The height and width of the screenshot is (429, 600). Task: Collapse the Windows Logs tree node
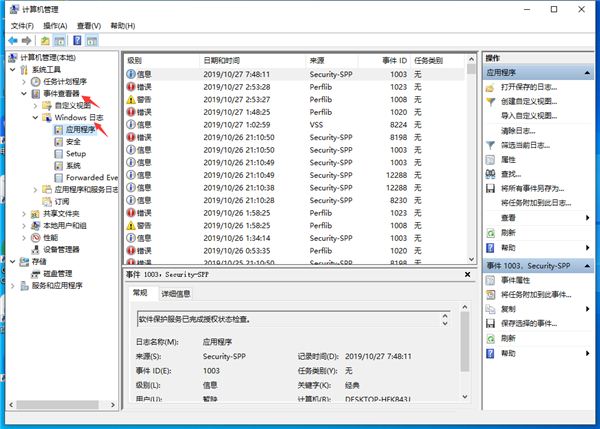[36, 117]
